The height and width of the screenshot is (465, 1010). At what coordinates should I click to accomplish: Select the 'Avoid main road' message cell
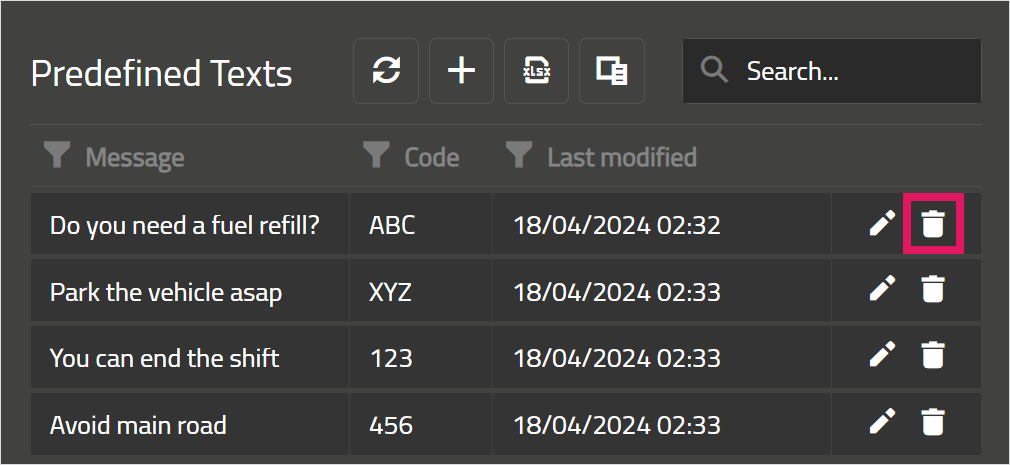point(190,424)
